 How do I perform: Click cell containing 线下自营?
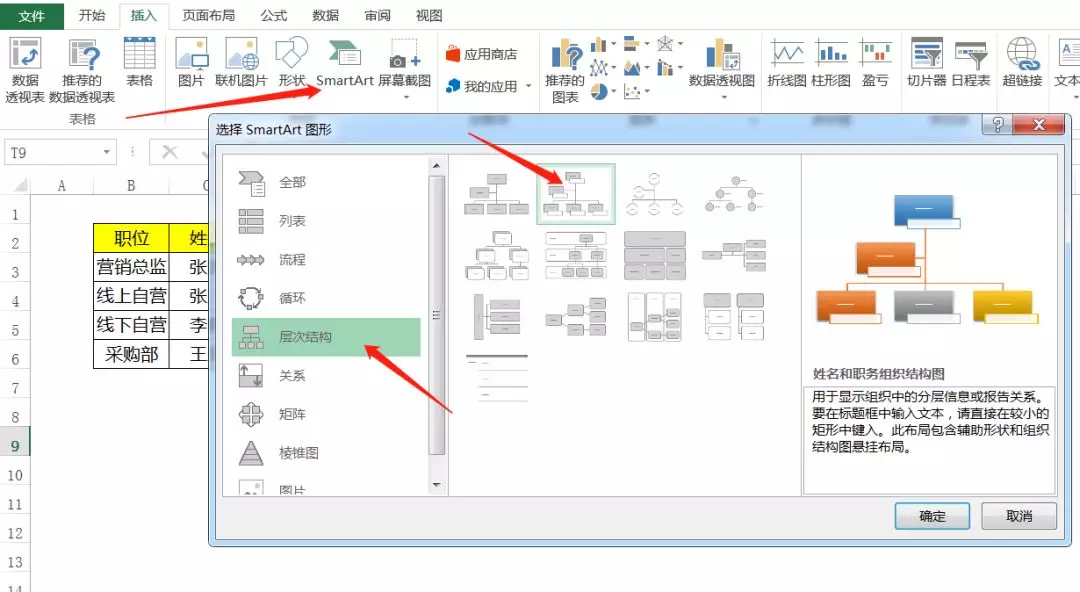131,325
